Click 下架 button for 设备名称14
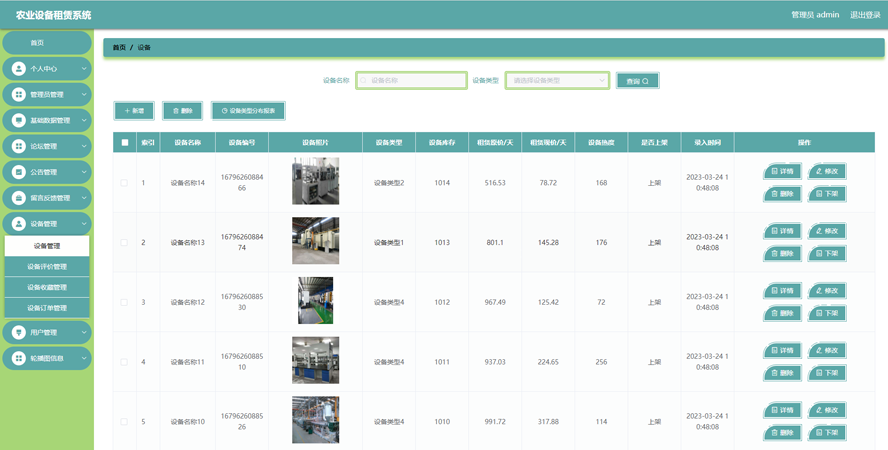 point(827,194)
